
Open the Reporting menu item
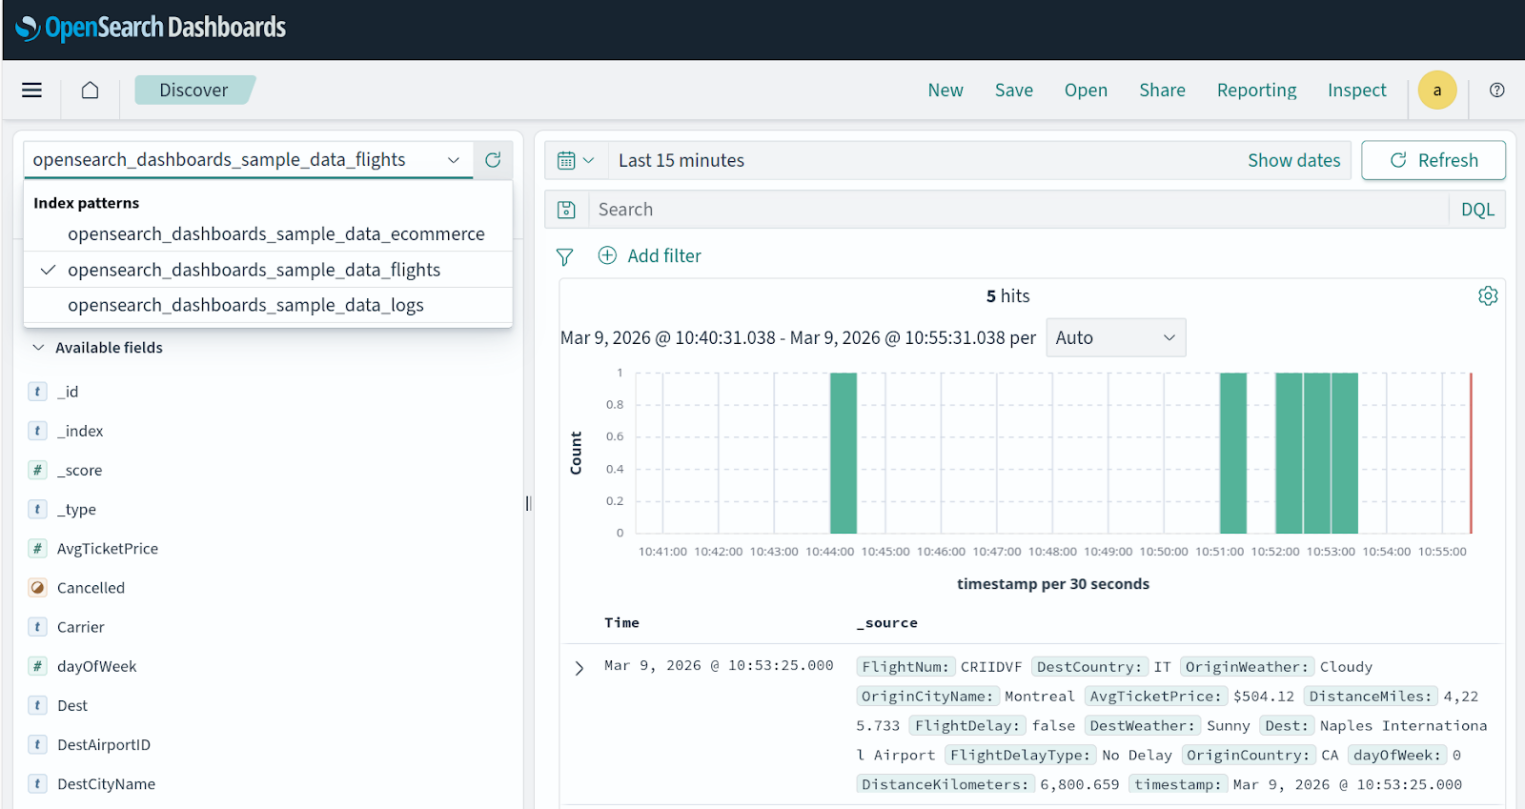[x=1256, y=90]
